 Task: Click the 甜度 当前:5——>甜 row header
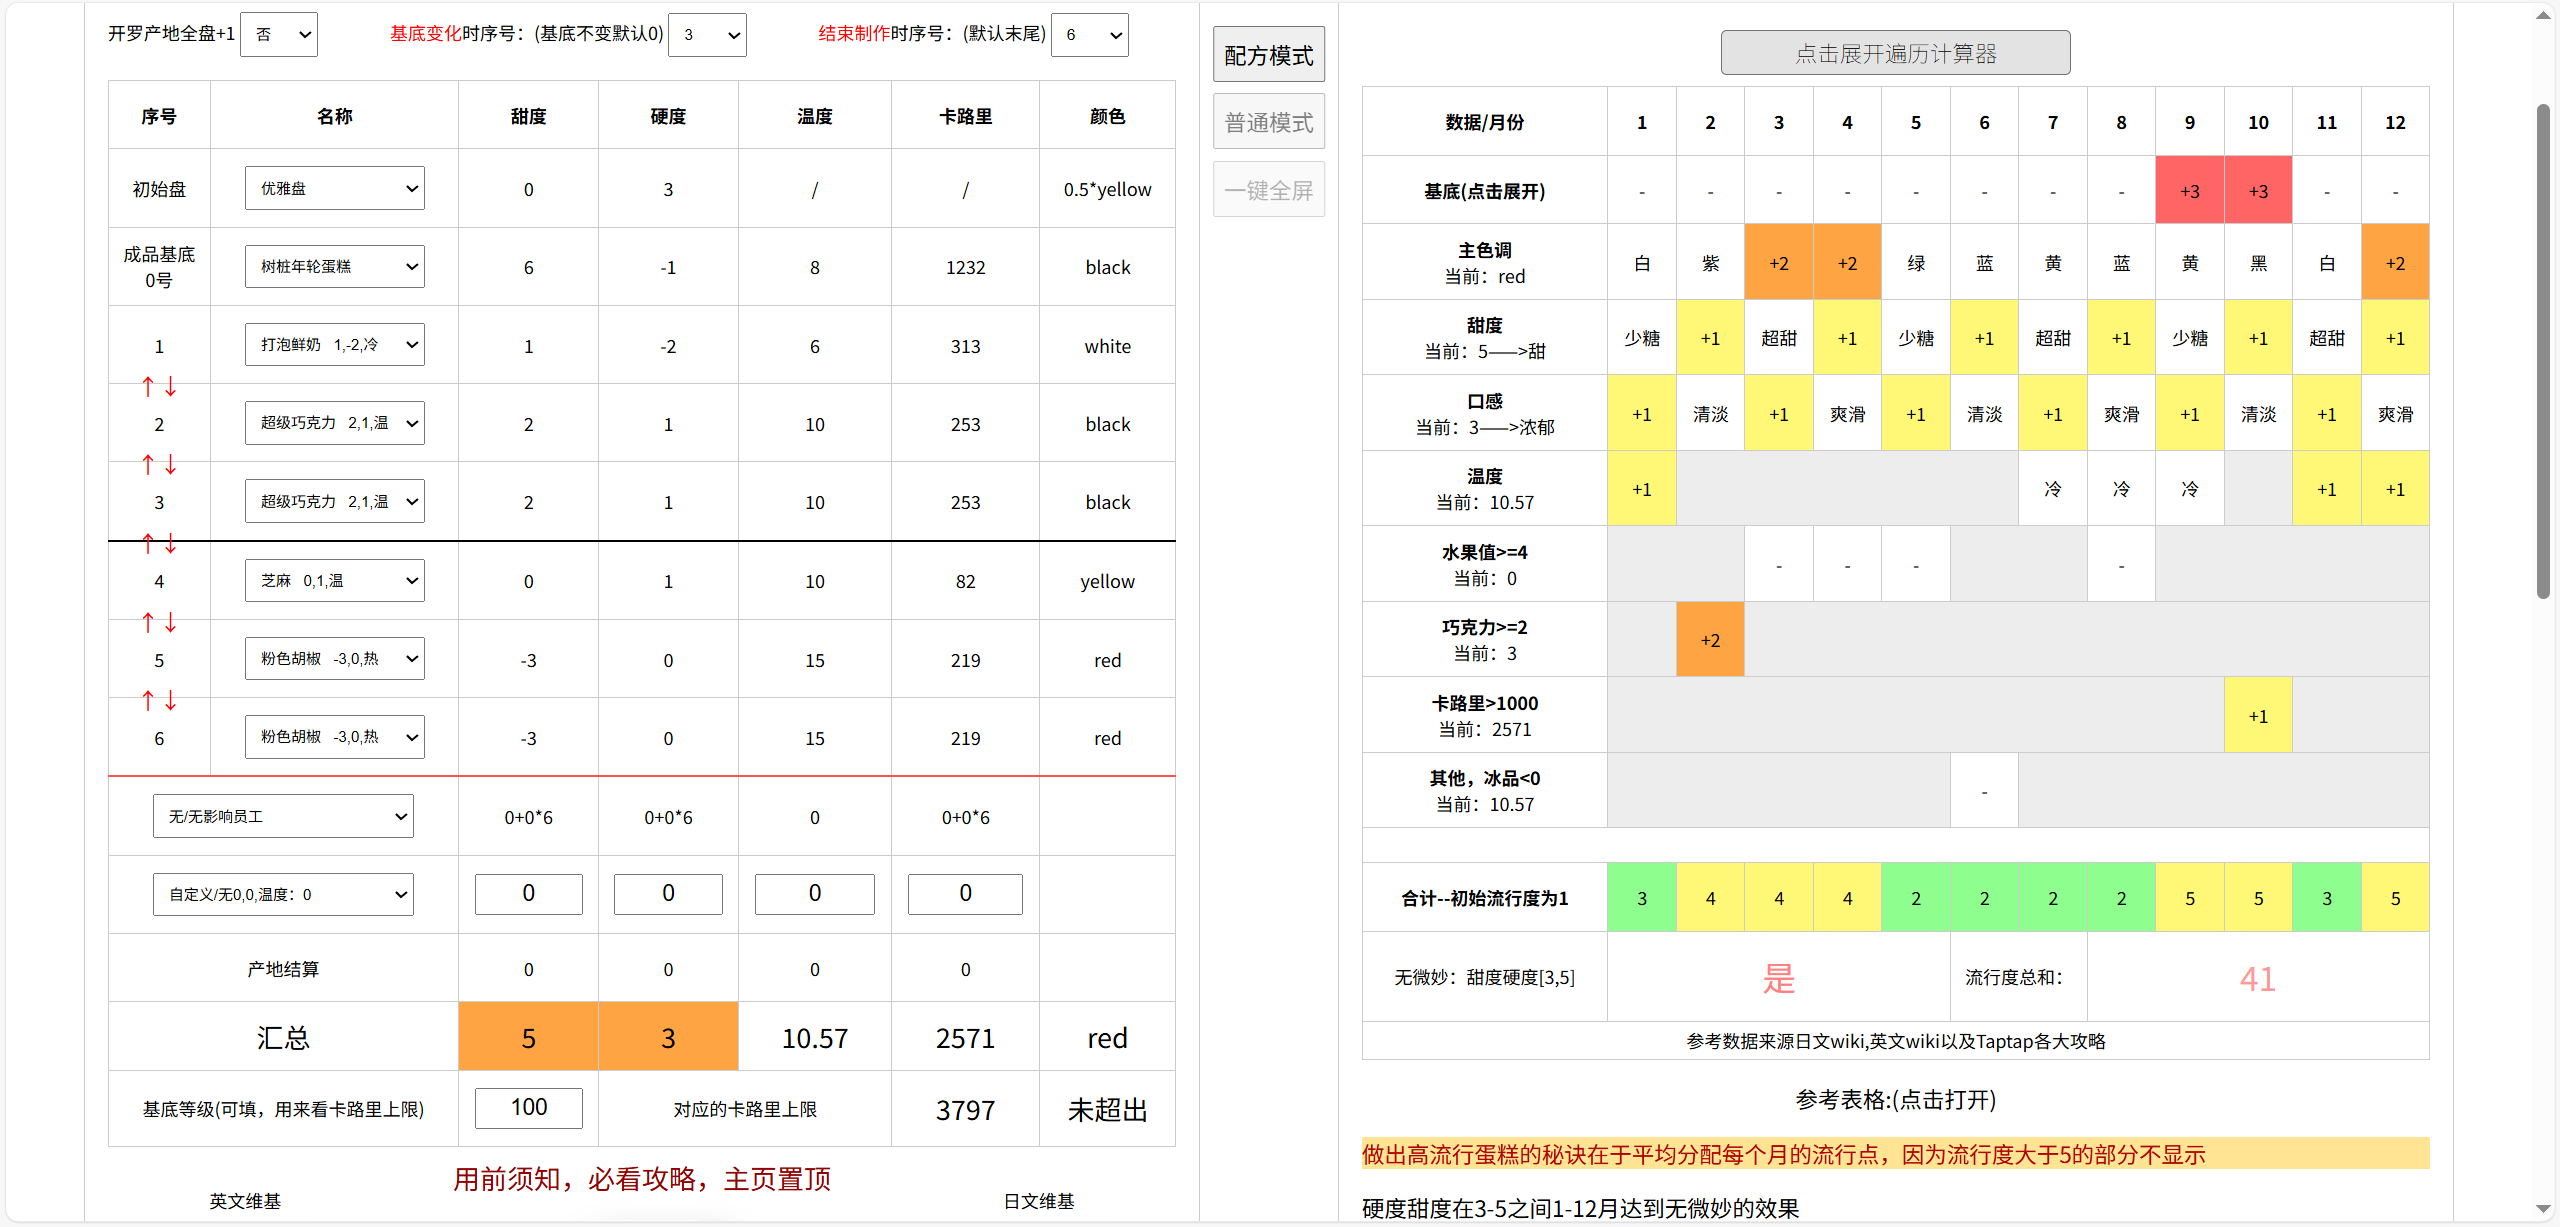pos(1484,338)
